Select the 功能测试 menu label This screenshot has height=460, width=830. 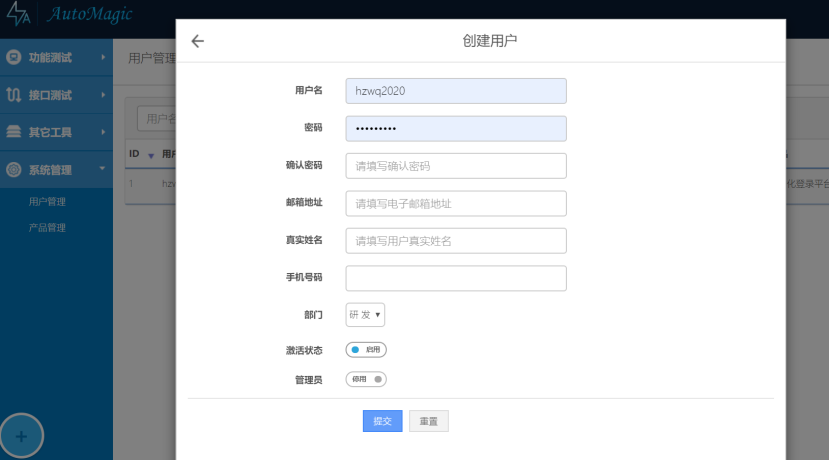50,58
